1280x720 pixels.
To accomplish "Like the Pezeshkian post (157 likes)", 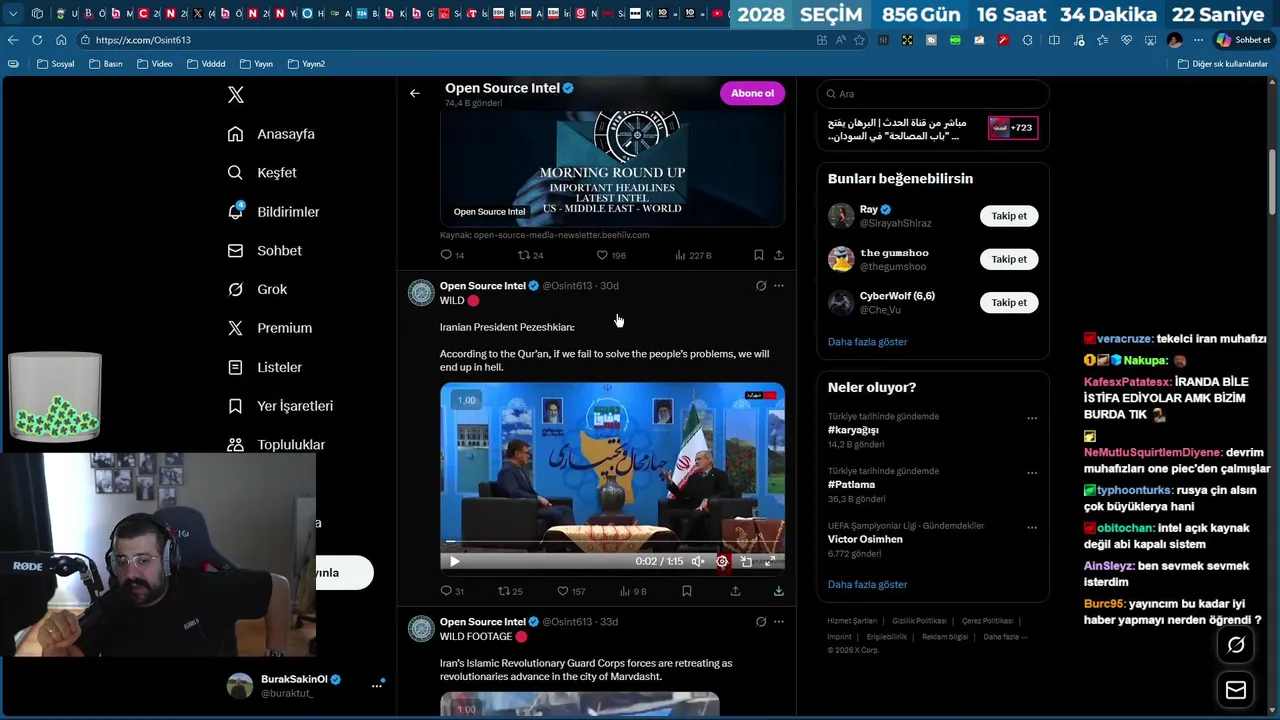I will point(571,591).
